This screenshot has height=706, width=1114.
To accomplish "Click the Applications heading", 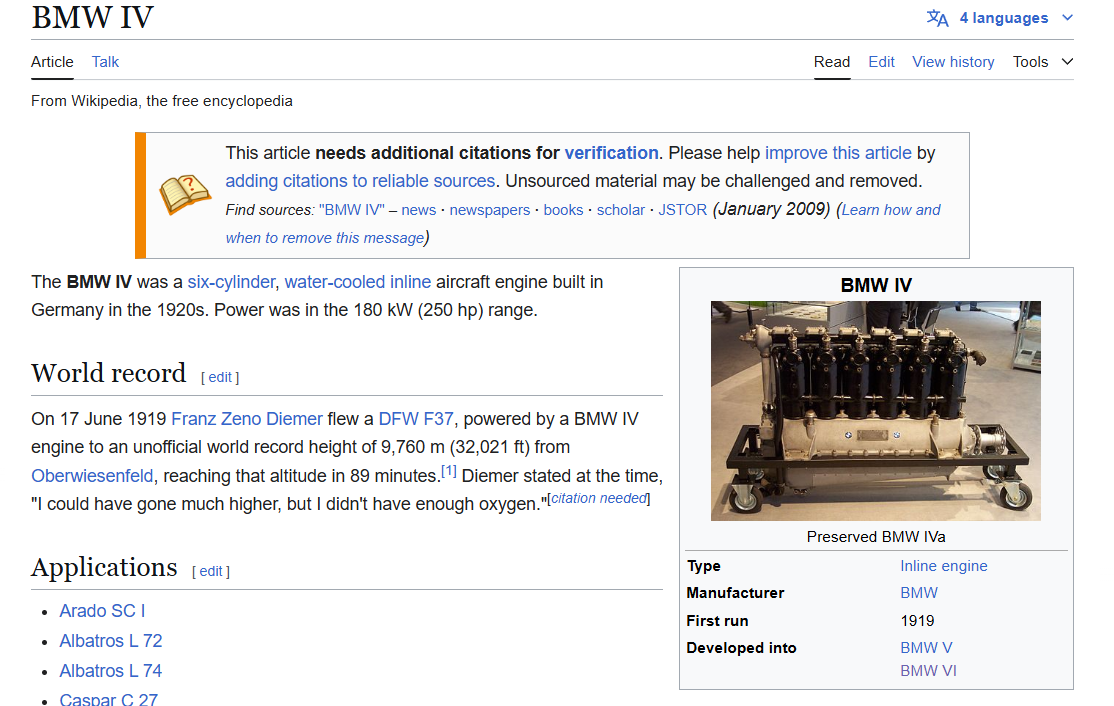I will pyautogui.click(x=104, y=567).
